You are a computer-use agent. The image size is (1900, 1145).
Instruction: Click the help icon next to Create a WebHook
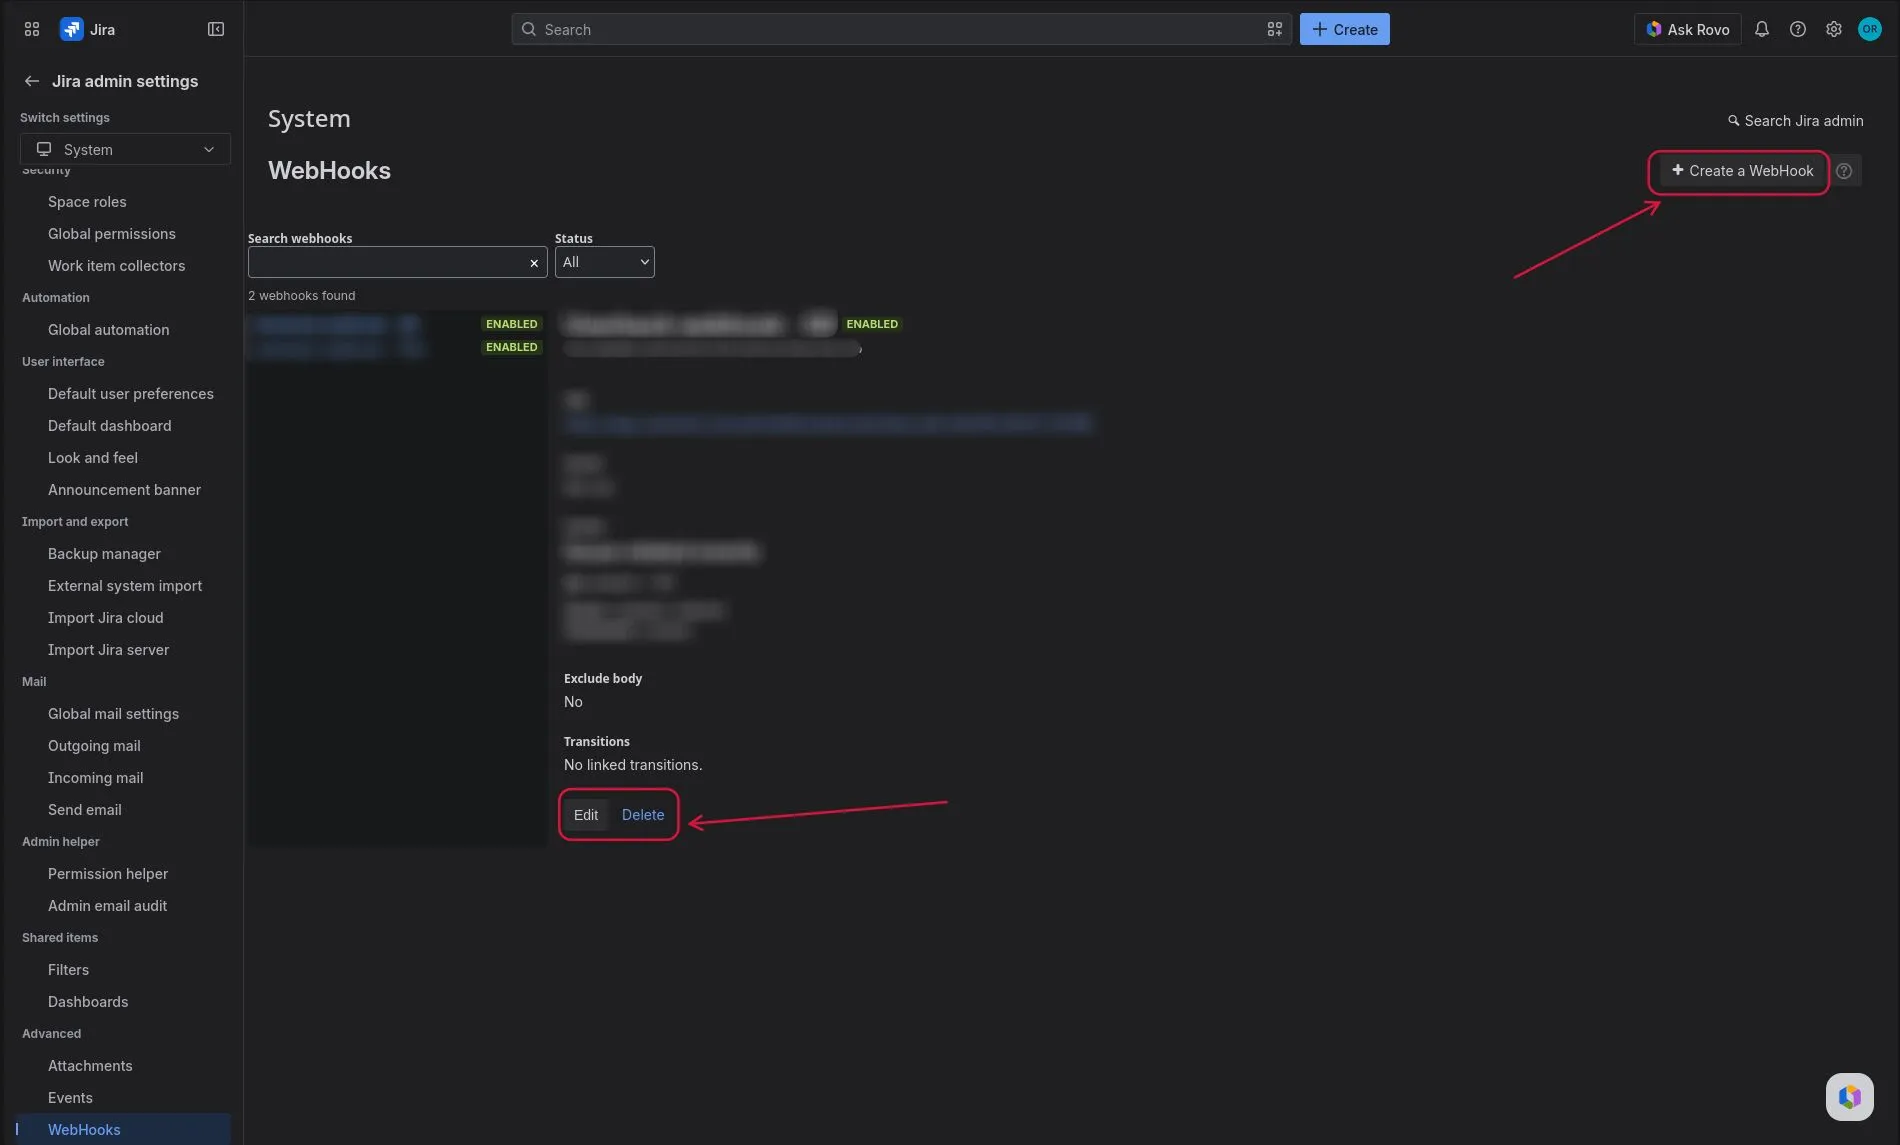pos(1844,171)
